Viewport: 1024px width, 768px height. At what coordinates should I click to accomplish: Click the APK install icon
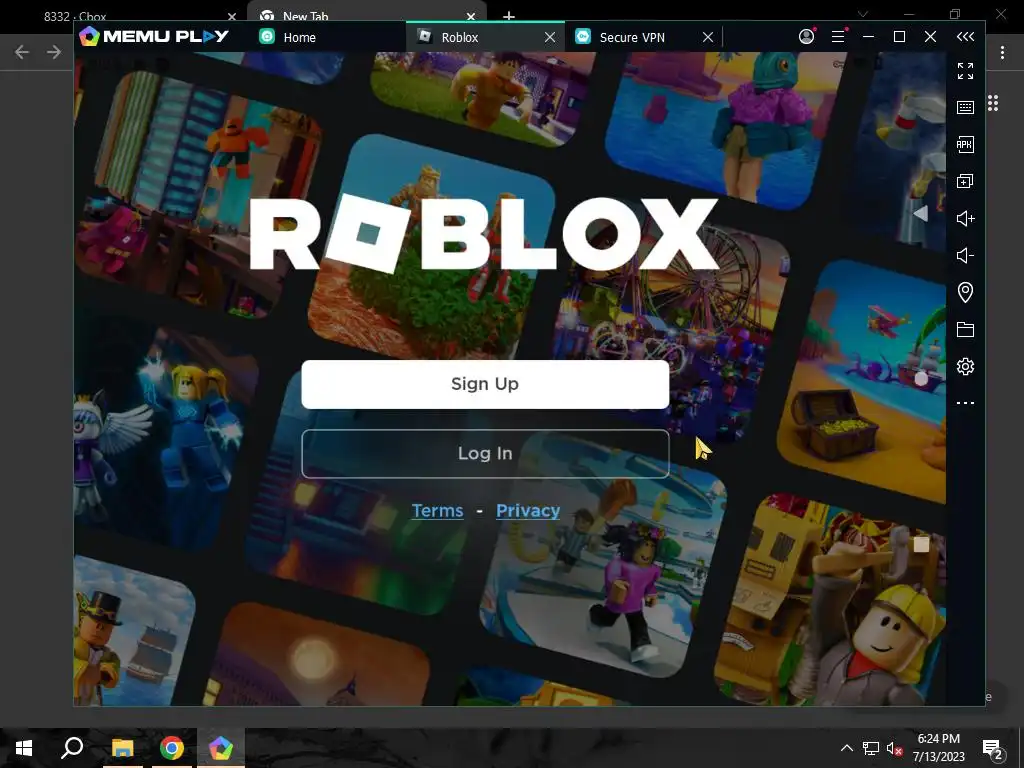[x=965, y=144]
